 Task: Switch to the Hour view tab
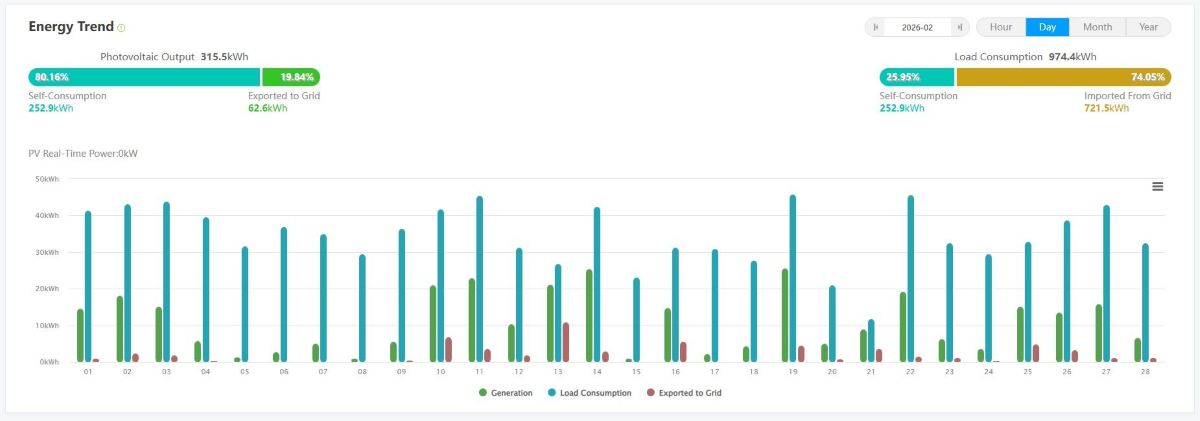(x=1000, y=27)
